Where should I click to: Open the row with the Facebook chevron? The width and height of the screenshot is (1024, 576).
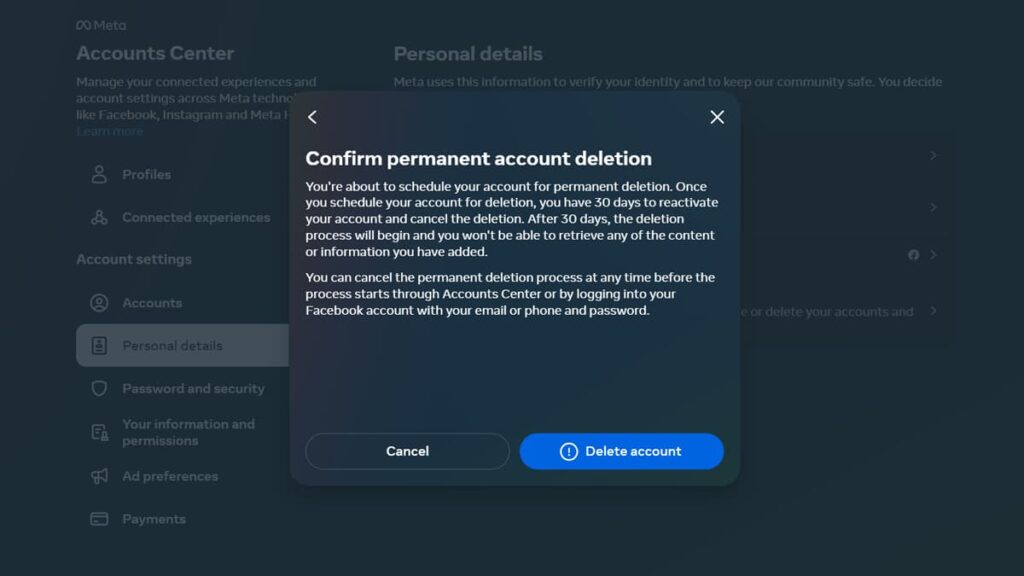[x=932, y=255]
